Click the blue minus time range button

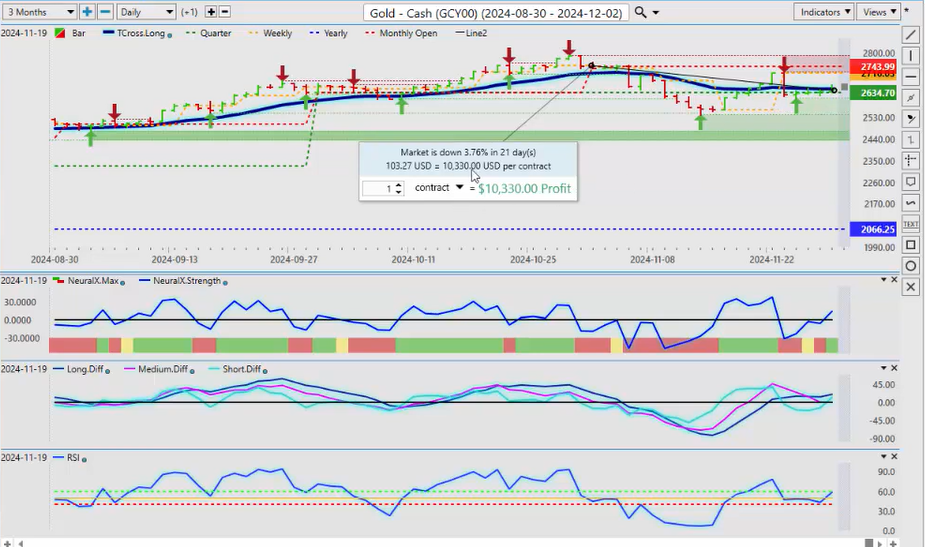coord(105,12)
